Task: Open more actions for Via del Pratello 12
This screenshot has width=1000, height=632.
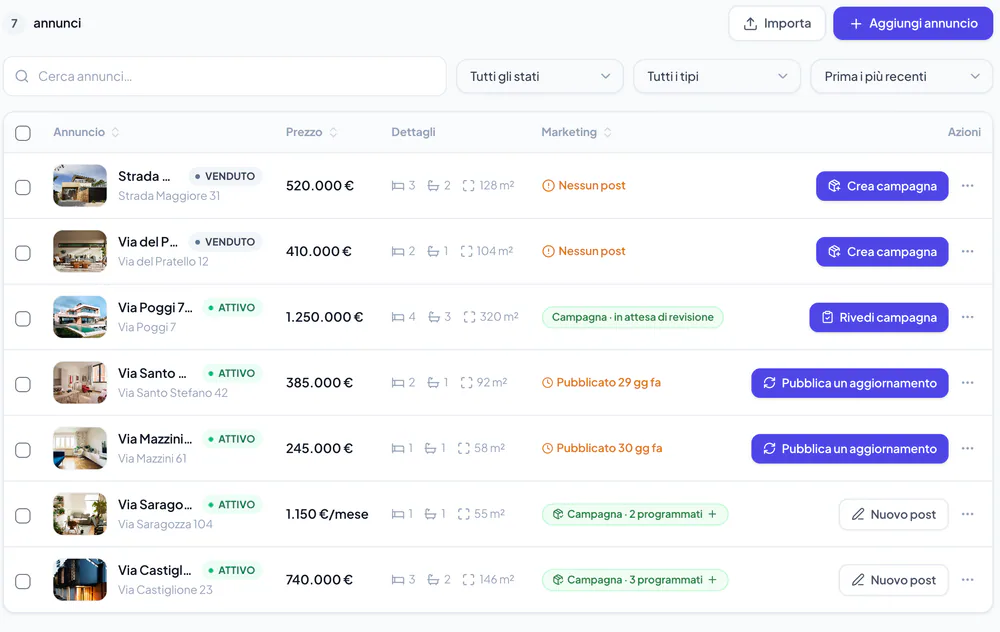Action: (x=967, y=251)
